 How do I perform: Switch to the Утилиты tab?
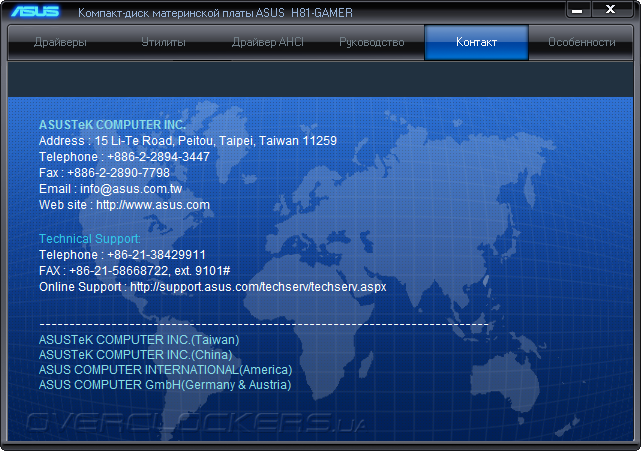click(164, 42)
